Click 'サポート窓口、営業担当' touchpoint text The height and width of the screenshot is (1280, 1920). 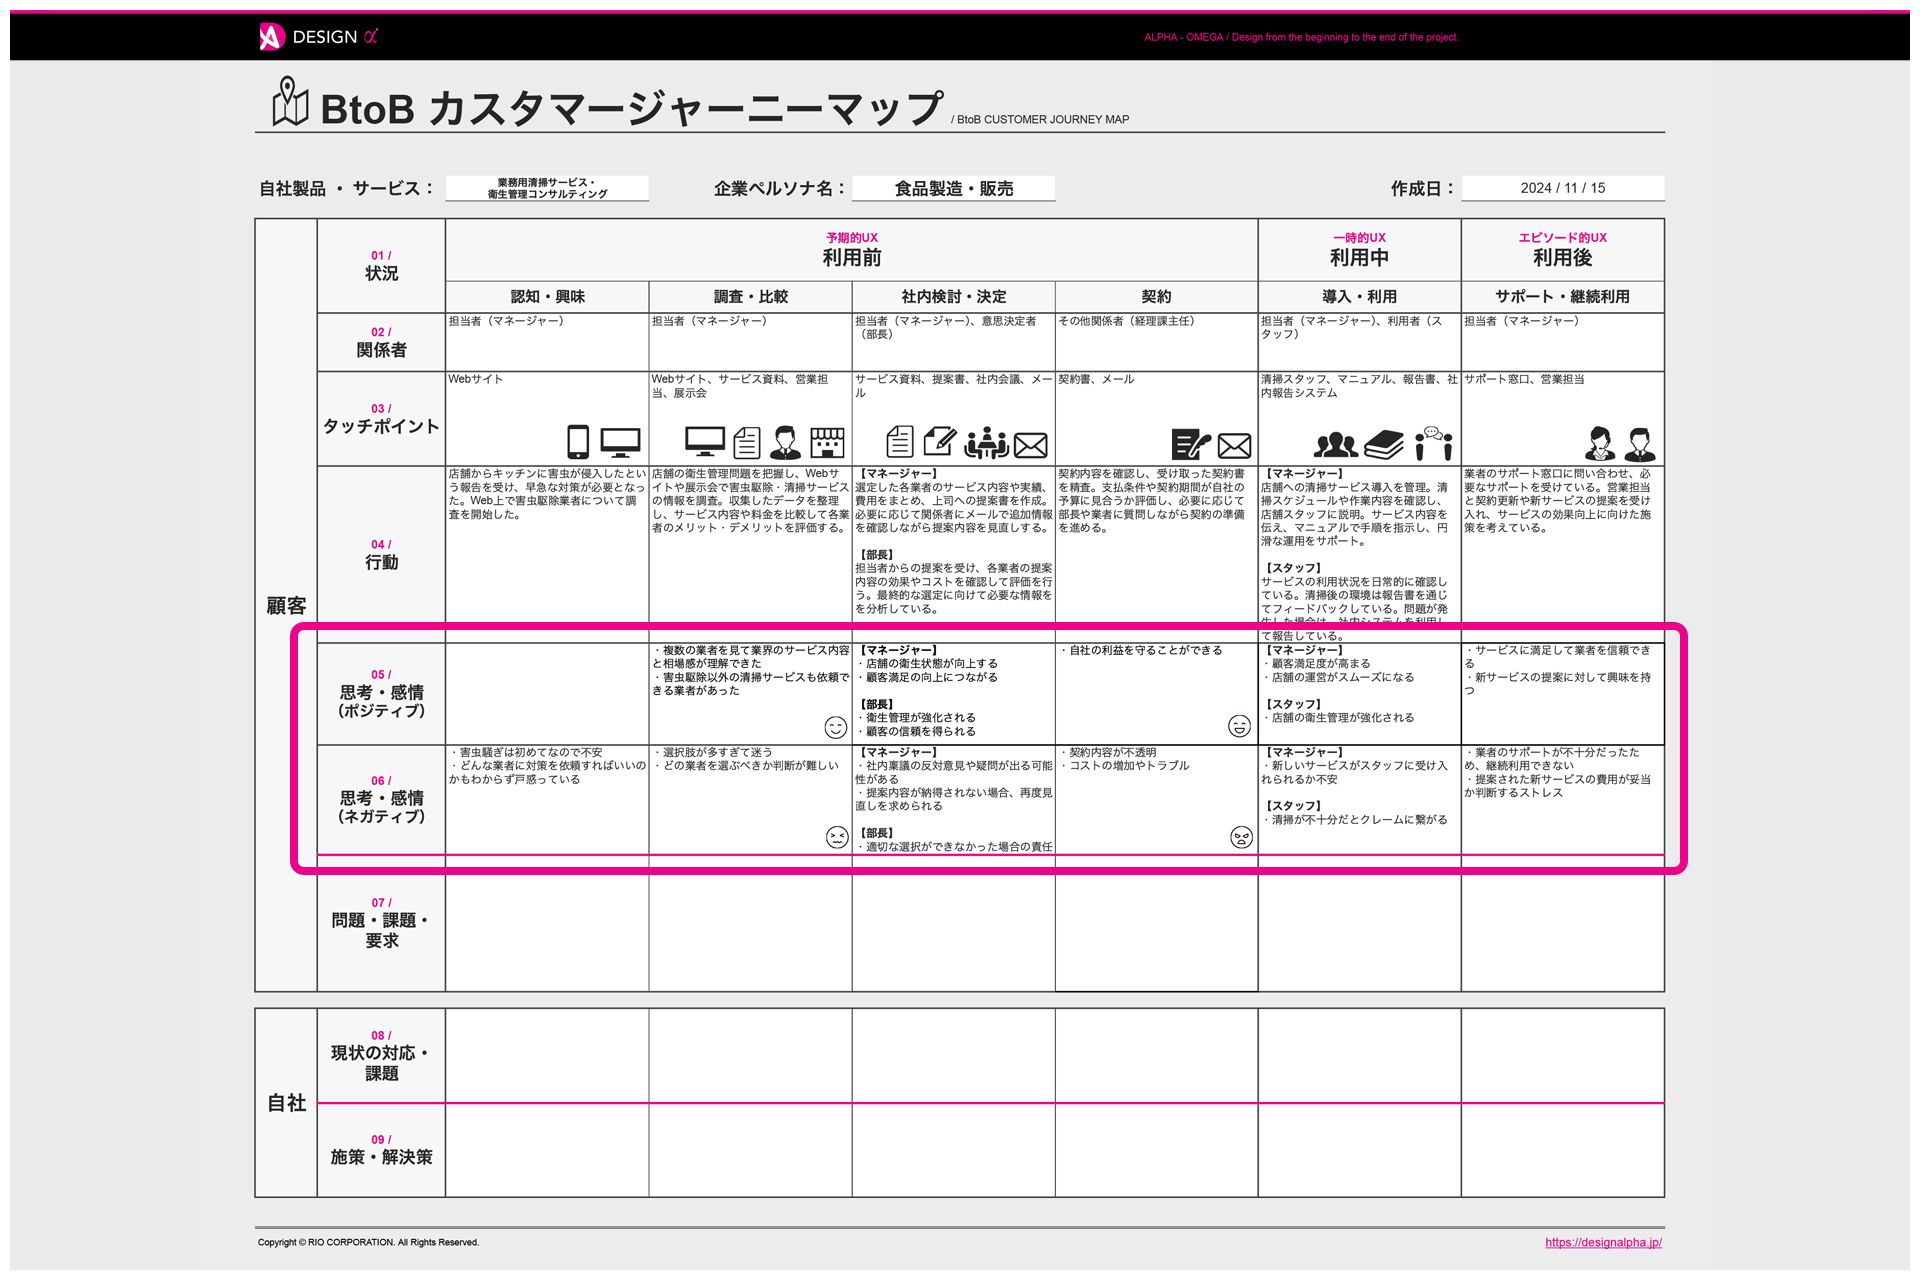tap(1524, 379)
